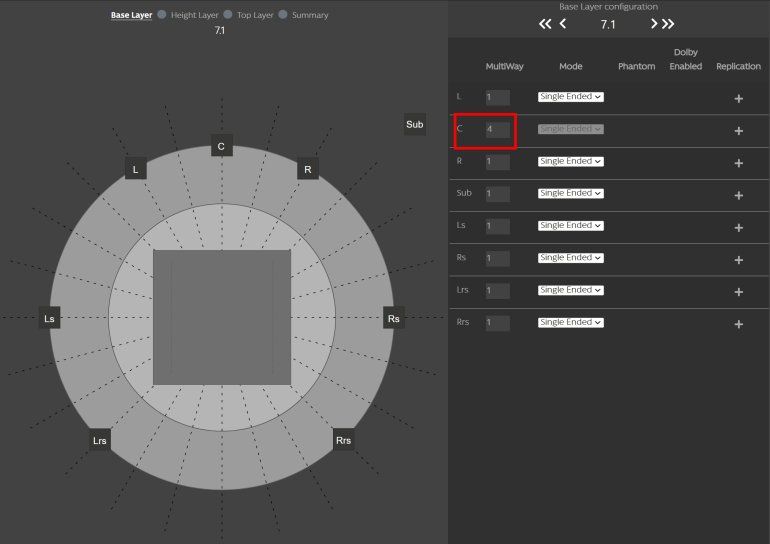Viewport: 770px width, 544px height.
Task: Go to the next layer configuration
Action: [x=654, y=23]
